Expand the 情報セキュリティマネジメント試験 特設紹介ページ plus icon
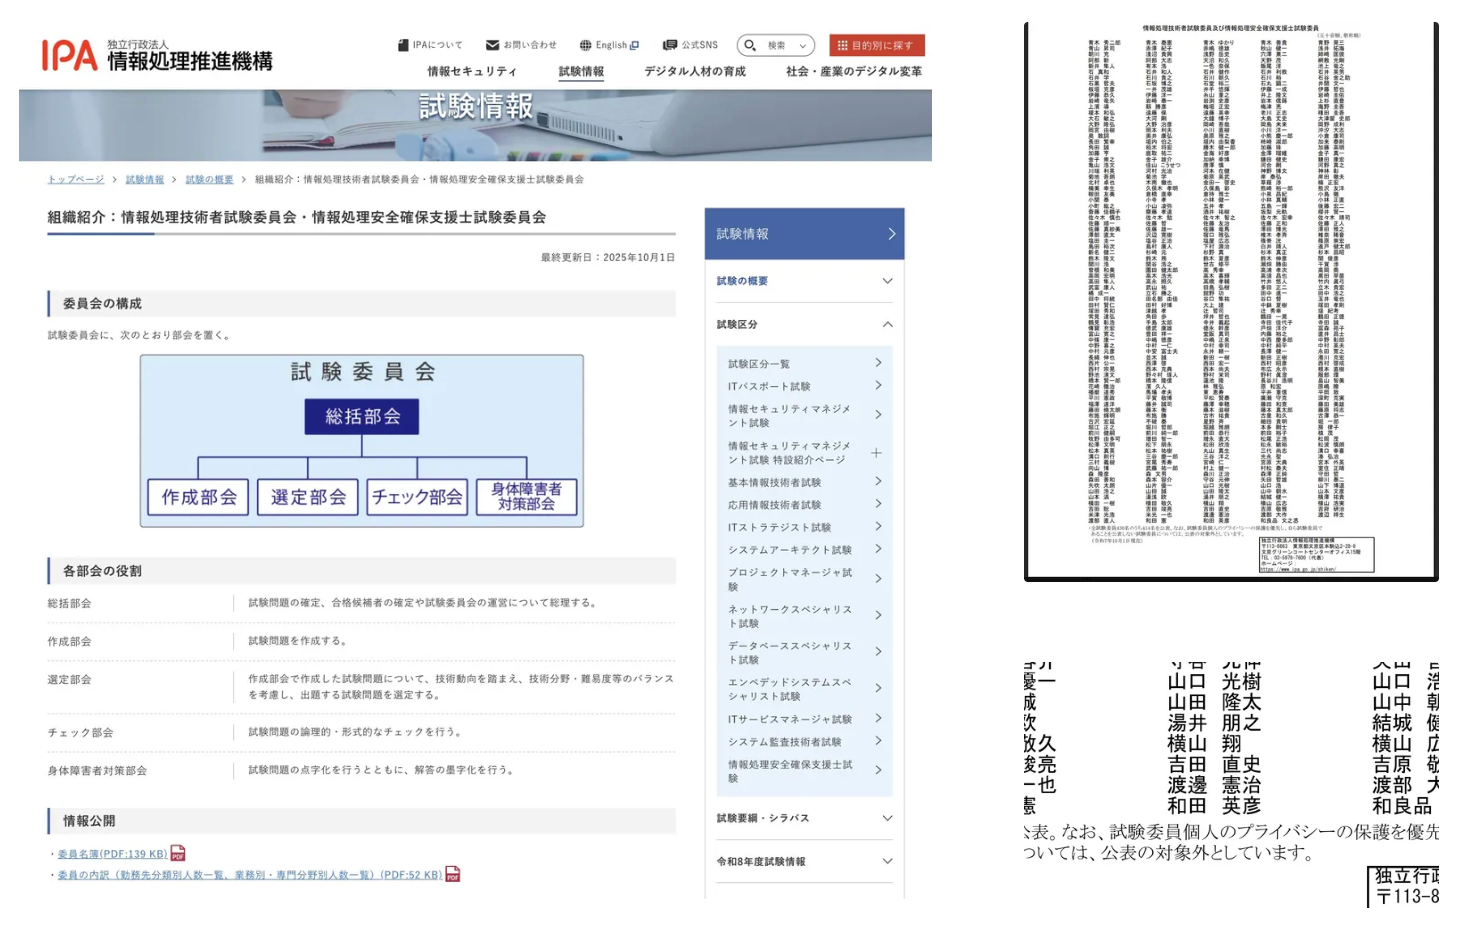Viewport: 1458px width, 928px height. point(876,453)
